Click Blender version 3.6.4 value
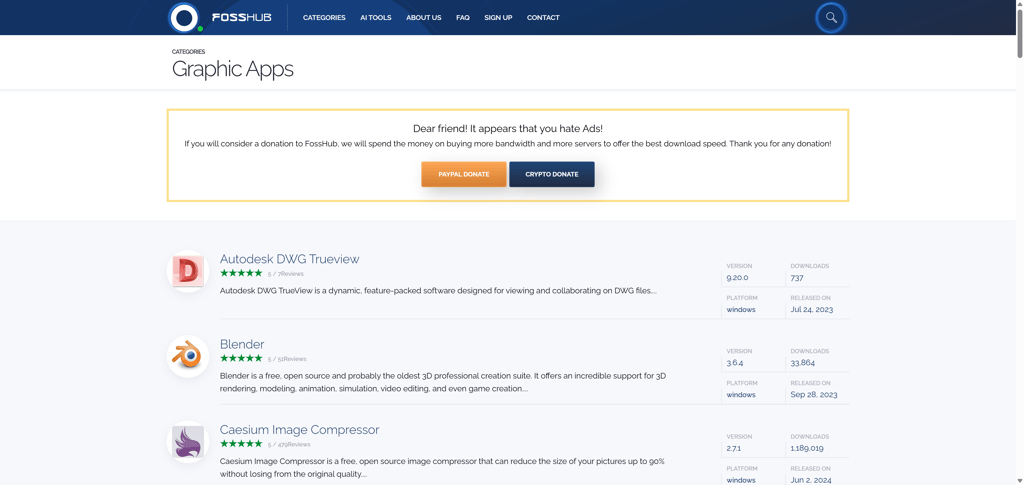This screenshot has width=1024, height=485. pos(734,363)
